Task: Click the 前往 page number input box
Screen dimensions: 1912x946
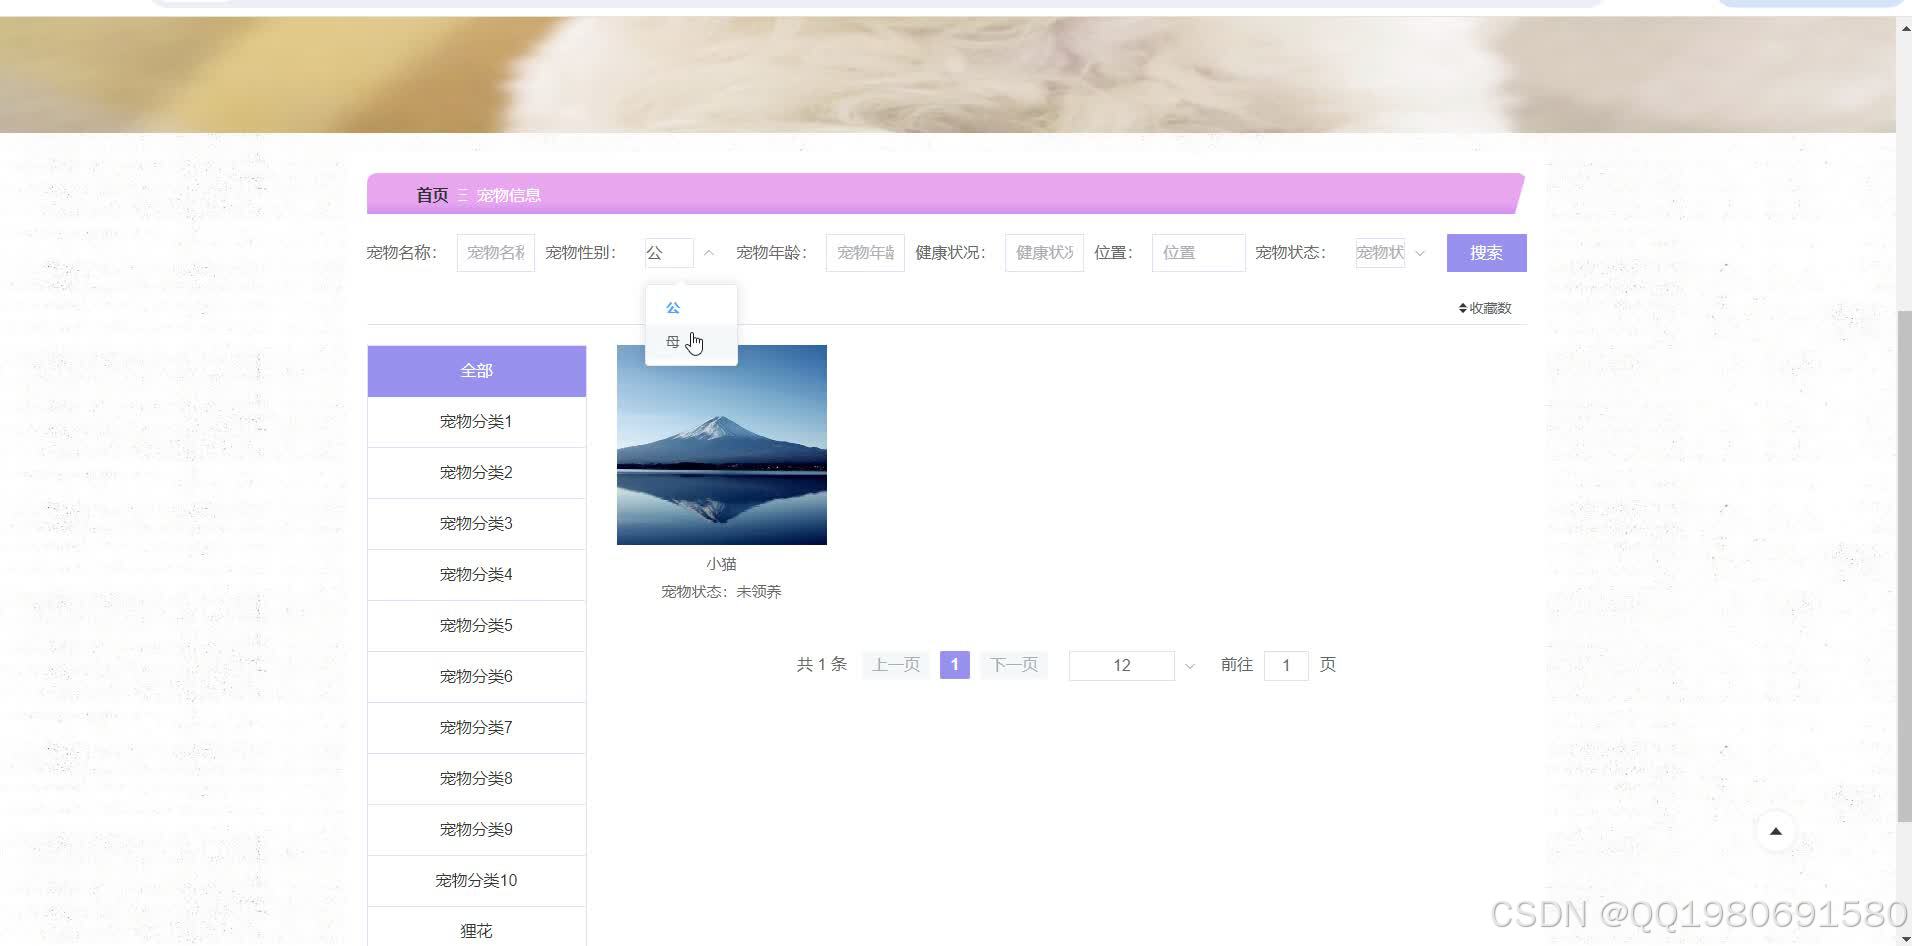Action: [x=1286, y=665]
